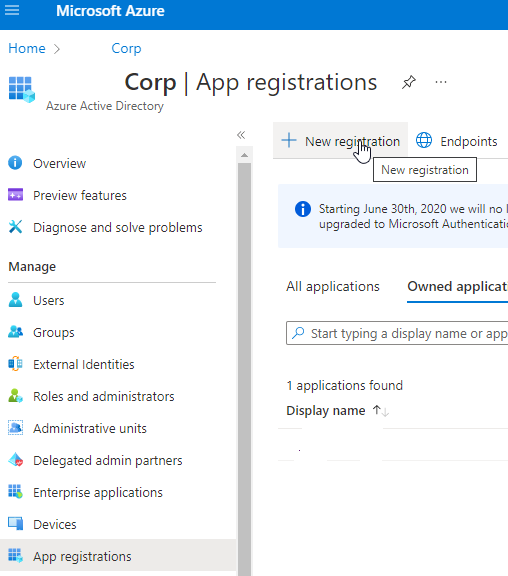Click the breadcrumb chevron after Home

57,49
